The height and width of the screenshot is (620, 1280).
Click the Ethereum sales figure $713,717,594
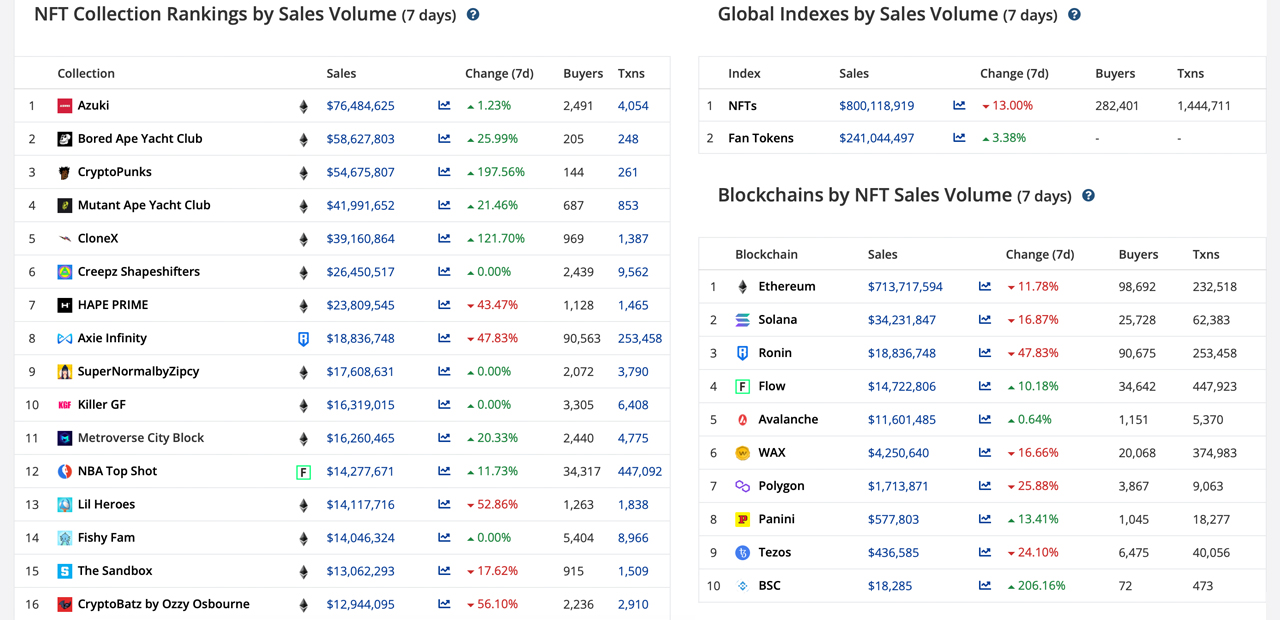pyautogui.click(x=905, y=286)
